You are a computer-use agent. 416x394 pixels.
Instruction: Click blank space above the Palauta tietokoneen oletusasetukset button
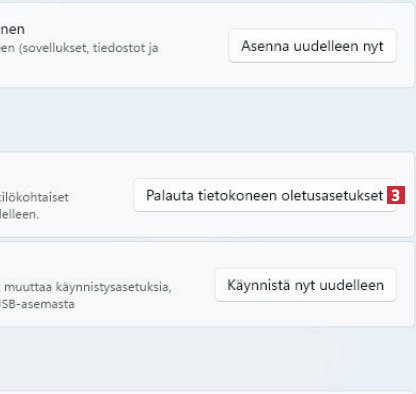(x=265, y=166)
